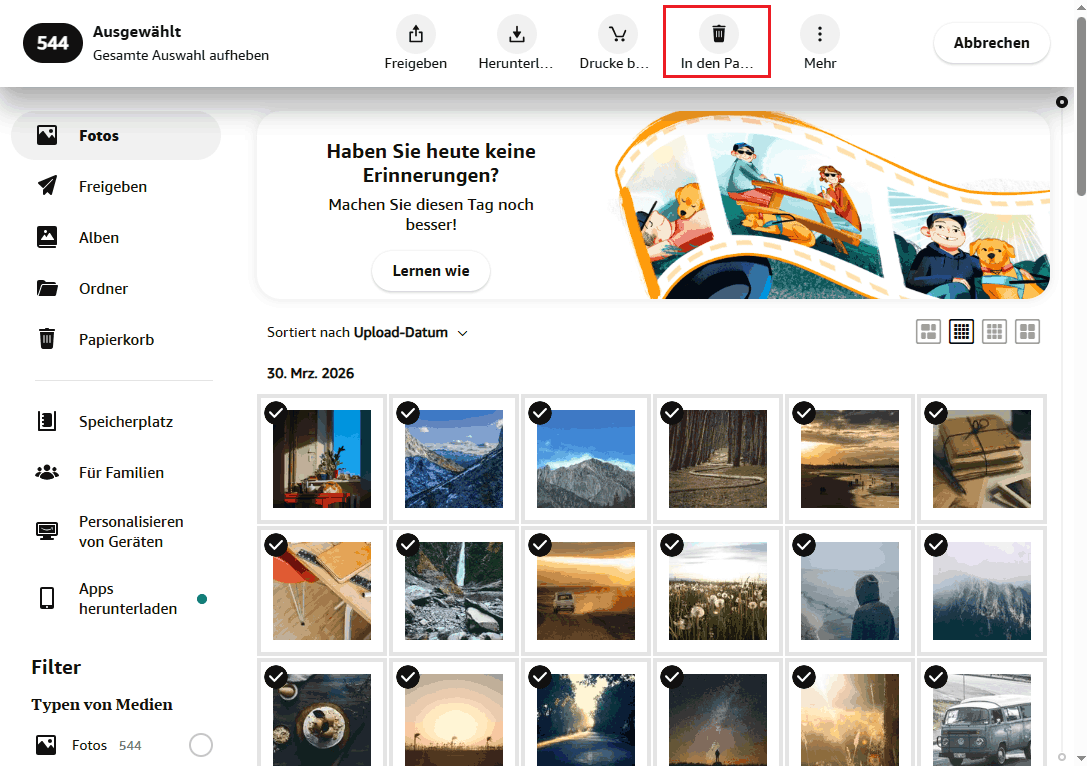The image size is (1087, 766).
Task: Switch to the leftmost mosaic grid view icon
Action: [929, 332]
